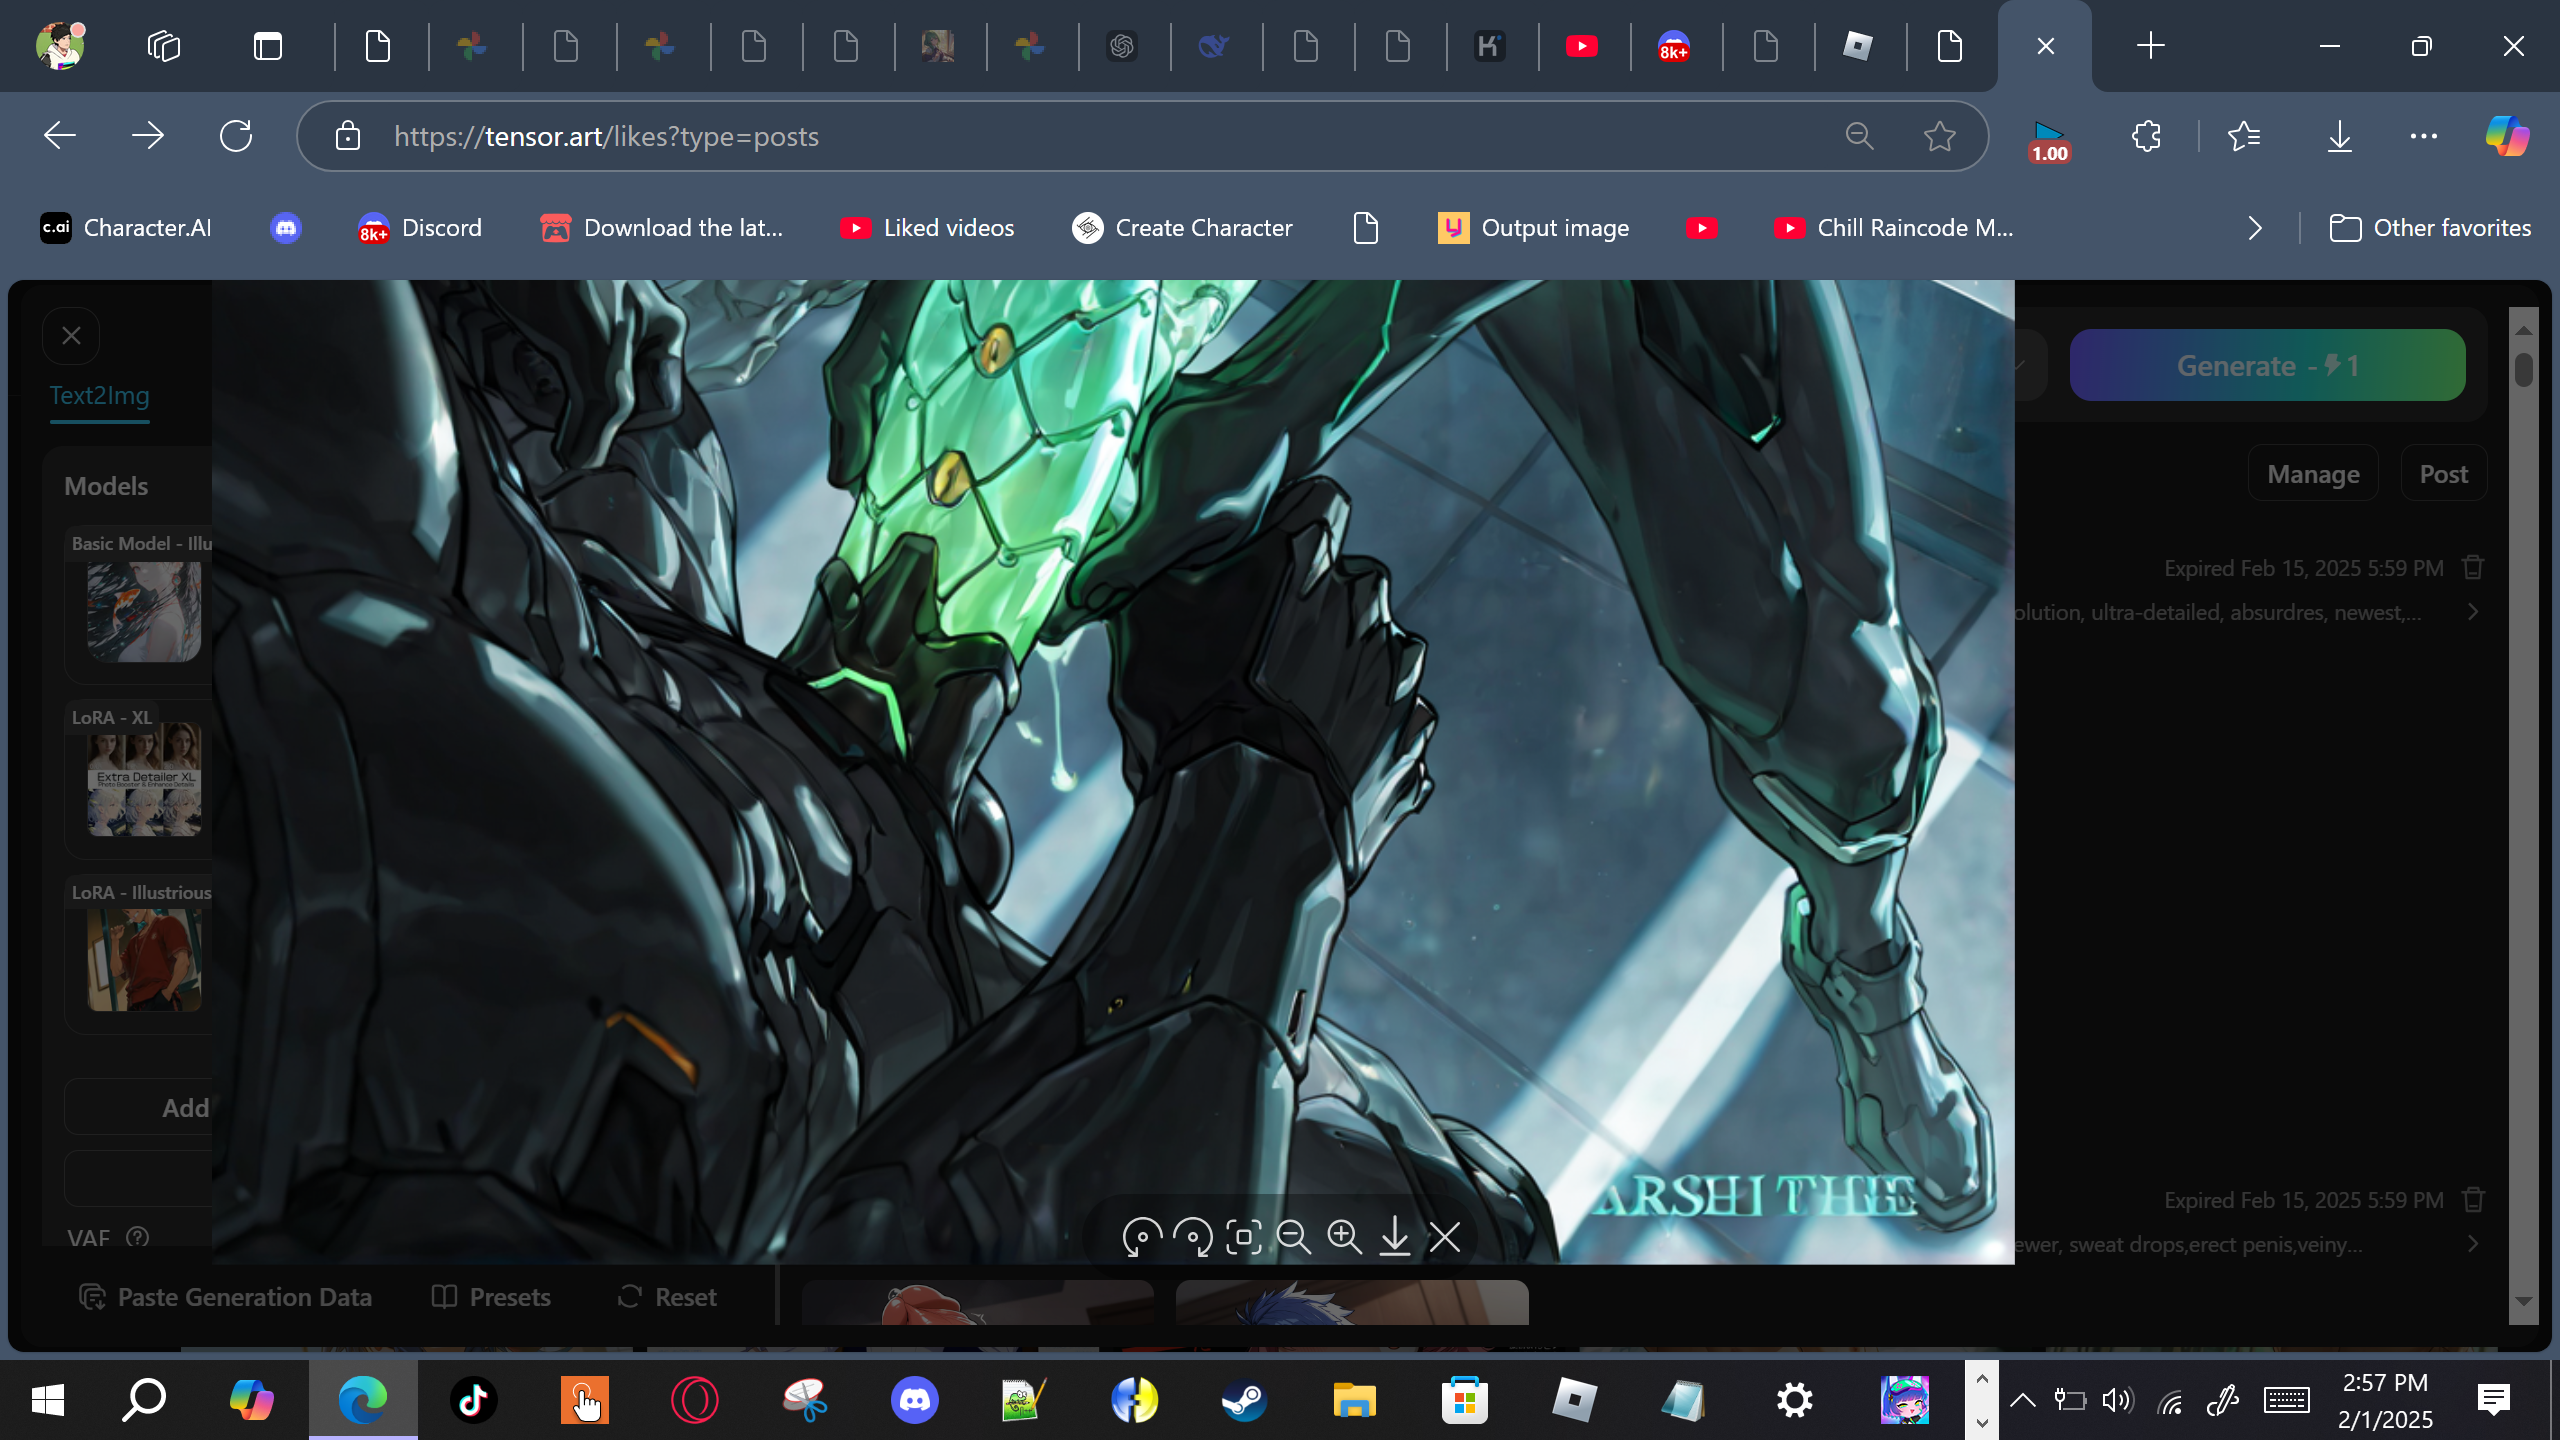Viewport: 2560px width, 1440px height.
Task: Click the Post button
Action: (2443, 474)
